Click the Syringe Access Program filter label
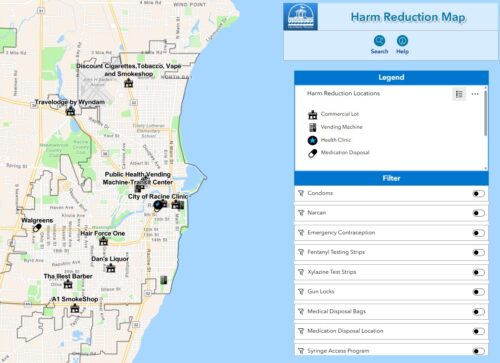Image resolution: width=500 pixels, height=363 pixels. [x=338, y=351]
